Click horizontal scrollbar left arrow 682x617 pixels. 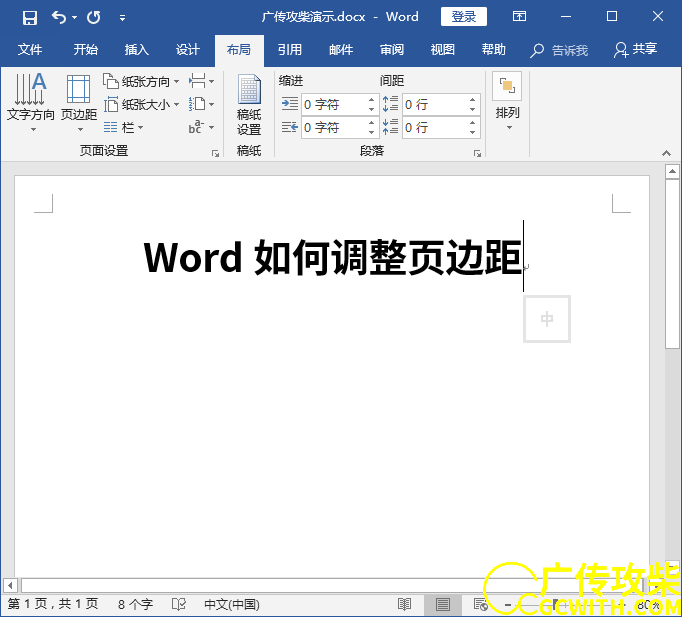pos(11,585)
